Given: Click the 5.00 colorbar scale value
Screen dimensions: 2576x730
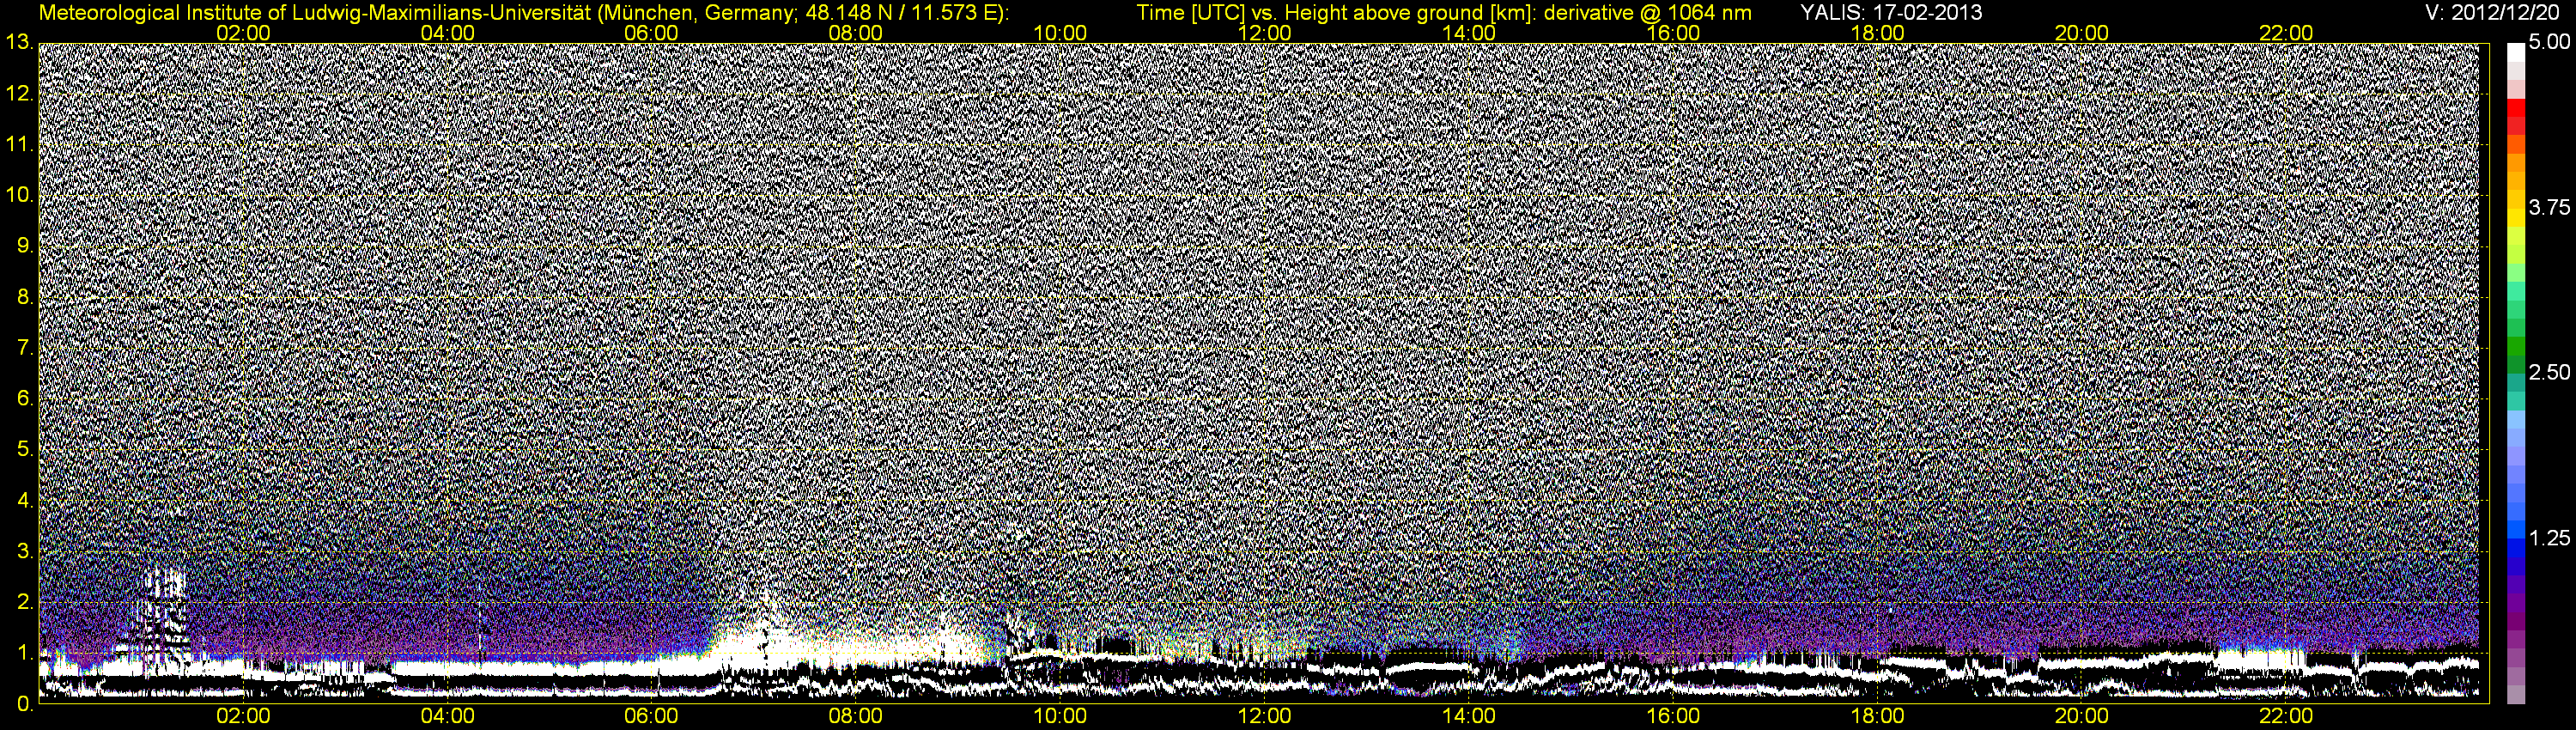Looking at the screenshot, I should point(2549,43).
